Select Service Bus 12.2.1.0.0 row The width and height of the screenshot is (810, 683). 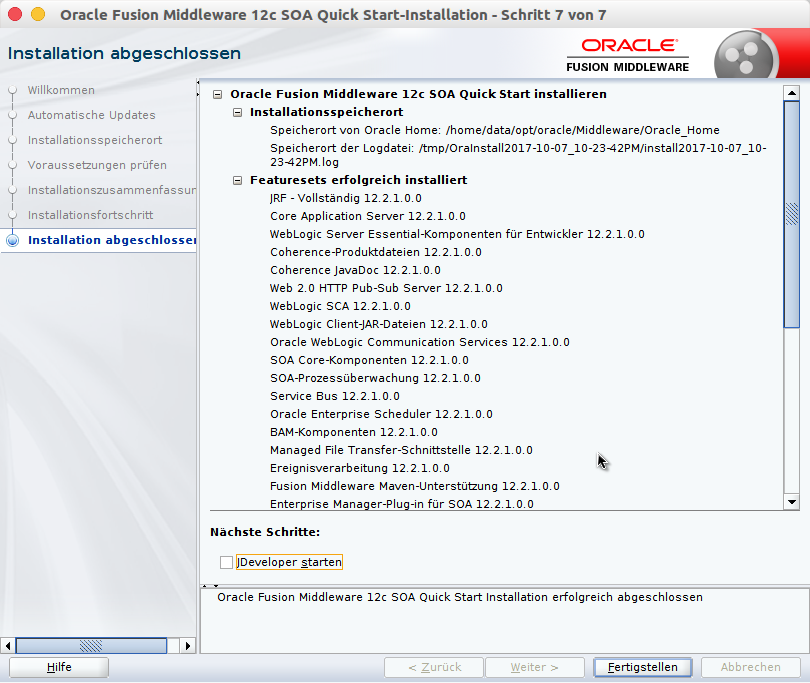point(335,396)
